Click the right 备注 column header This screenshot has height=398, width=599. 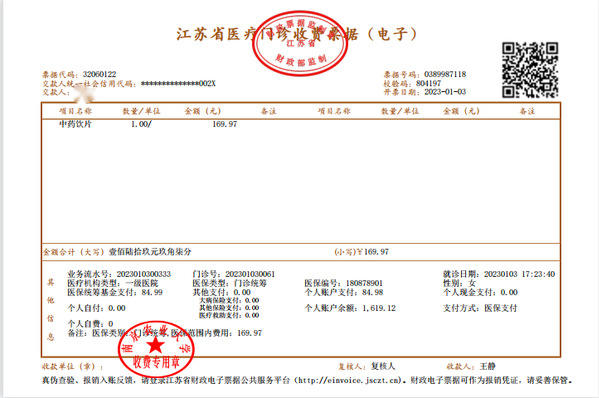[527, 111]
